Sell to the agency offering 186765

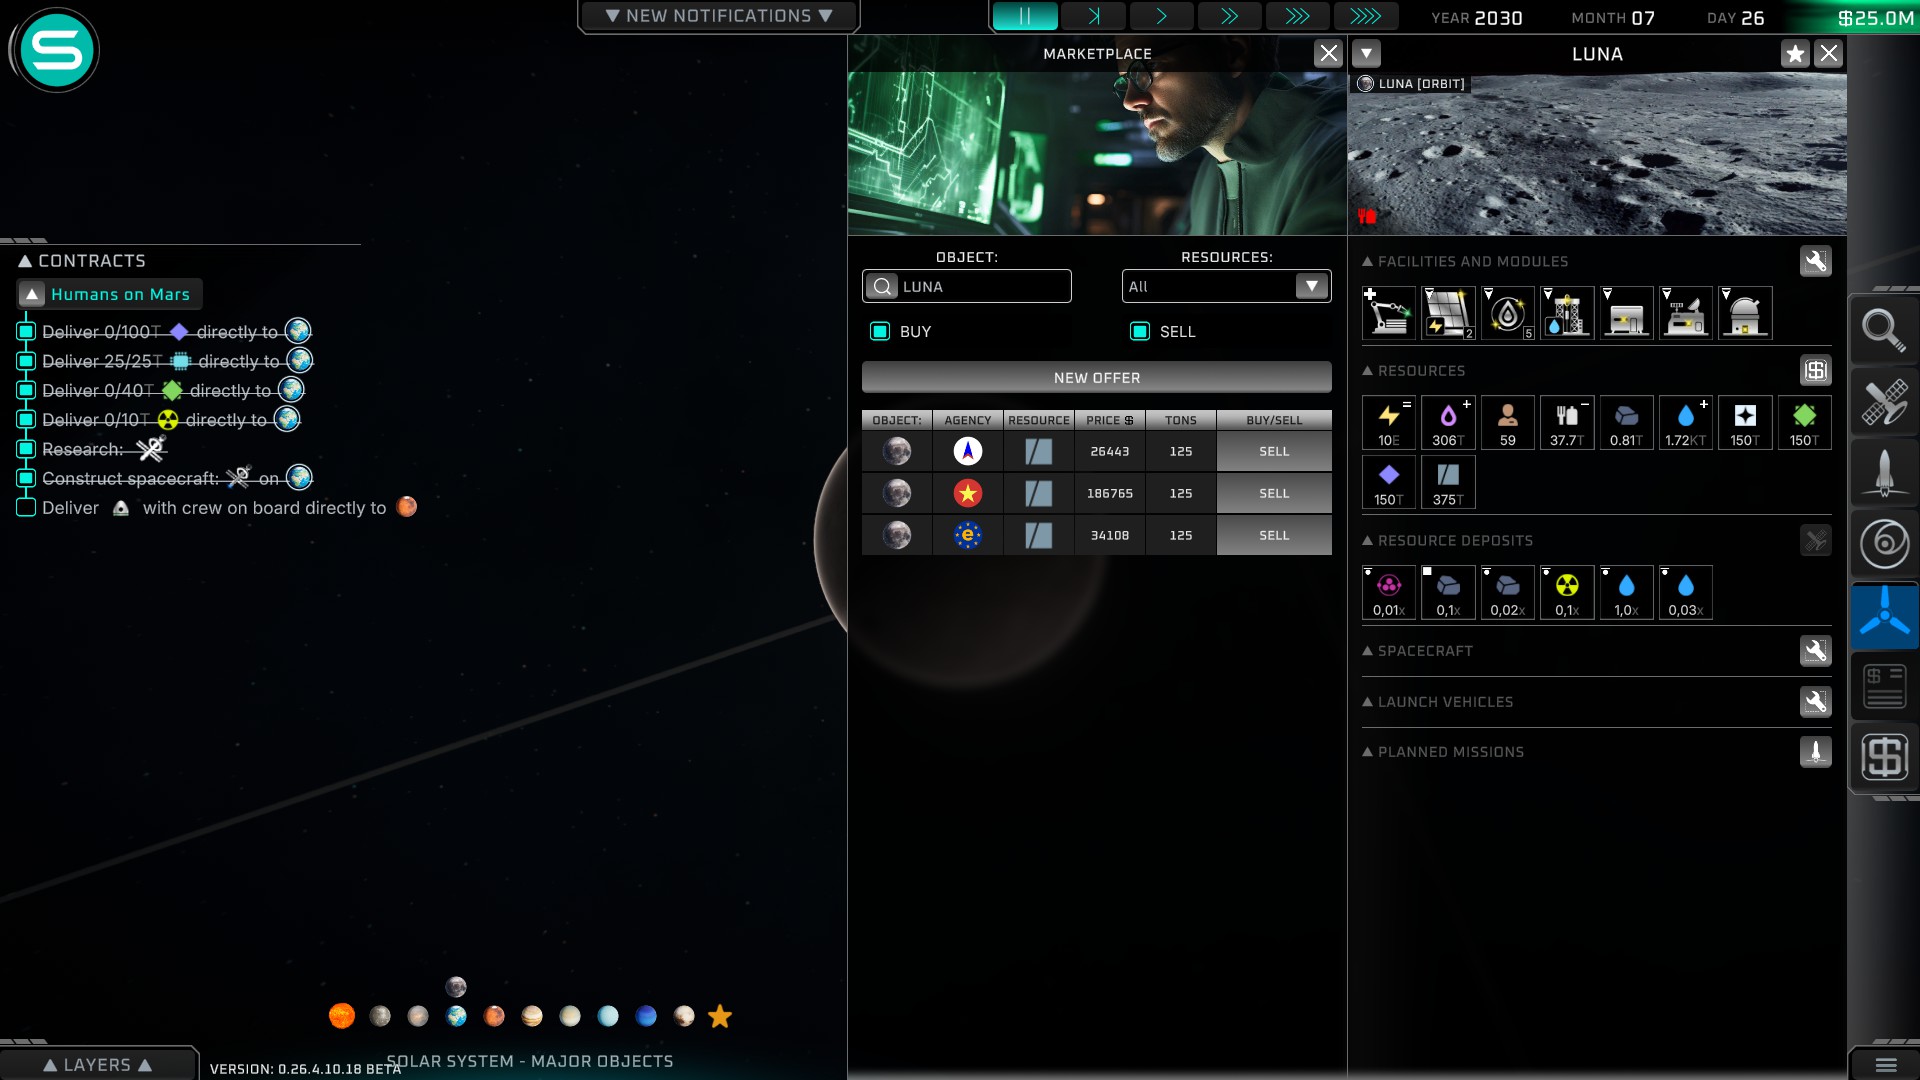click(1273, 494)
